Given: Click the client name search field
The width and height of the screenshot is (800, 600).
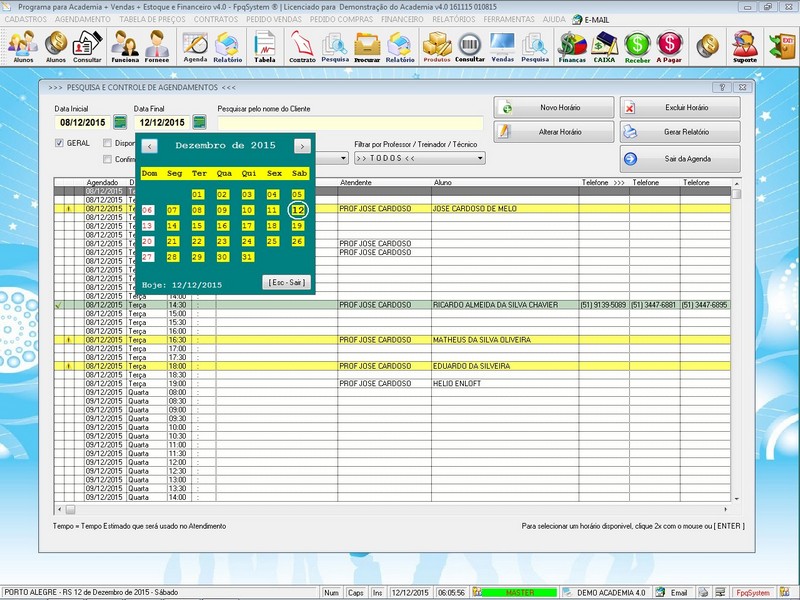Looking at the screenshot, I should [350, 122].
